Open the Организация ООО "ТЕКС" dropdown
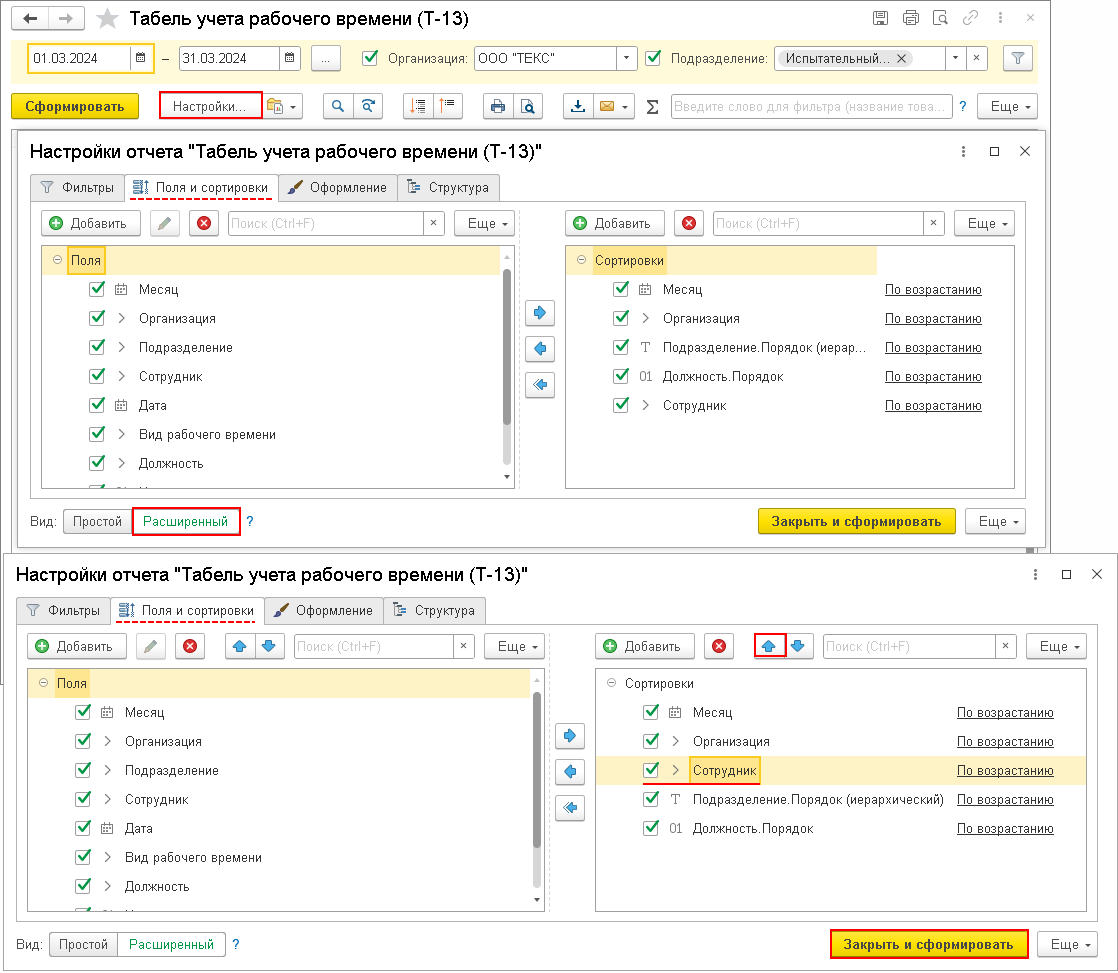The height and width of the screenshot is (973, 1118). tap(626, 58)
